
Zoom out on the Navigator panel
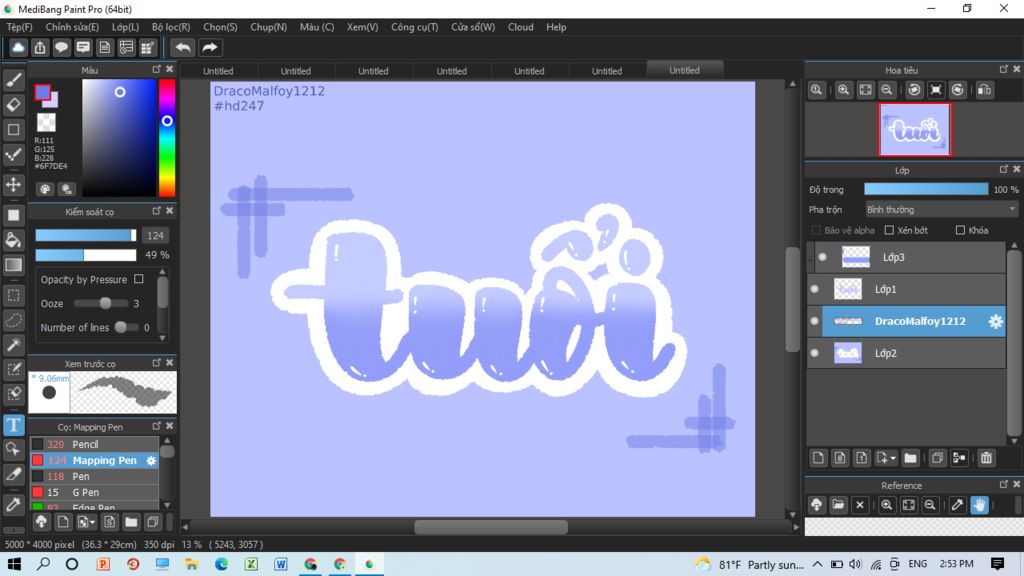[887, 90]
